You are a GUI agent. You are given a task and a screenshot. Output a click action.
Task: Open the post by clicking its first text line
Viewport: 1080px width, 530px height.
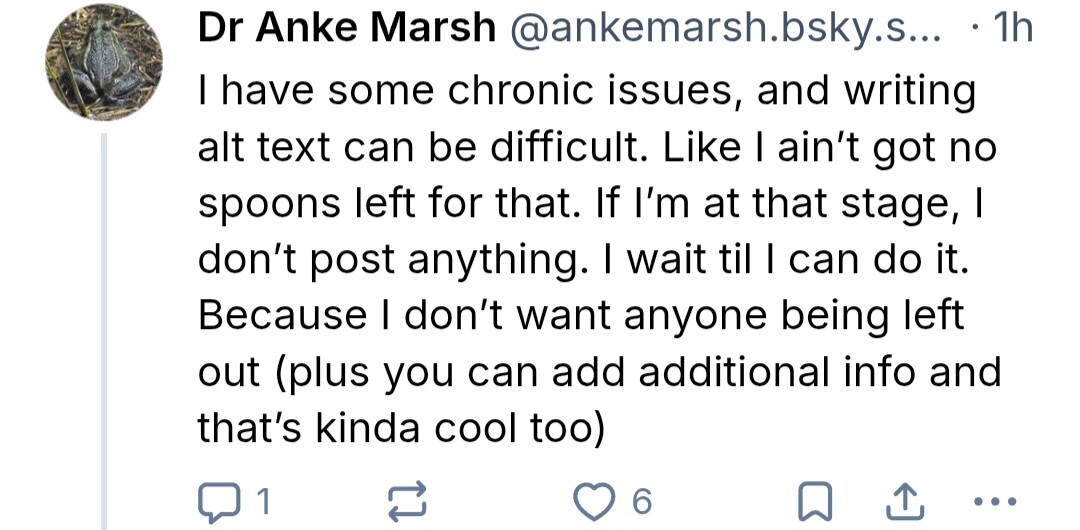pyautogui.click(x=586, y=91)
